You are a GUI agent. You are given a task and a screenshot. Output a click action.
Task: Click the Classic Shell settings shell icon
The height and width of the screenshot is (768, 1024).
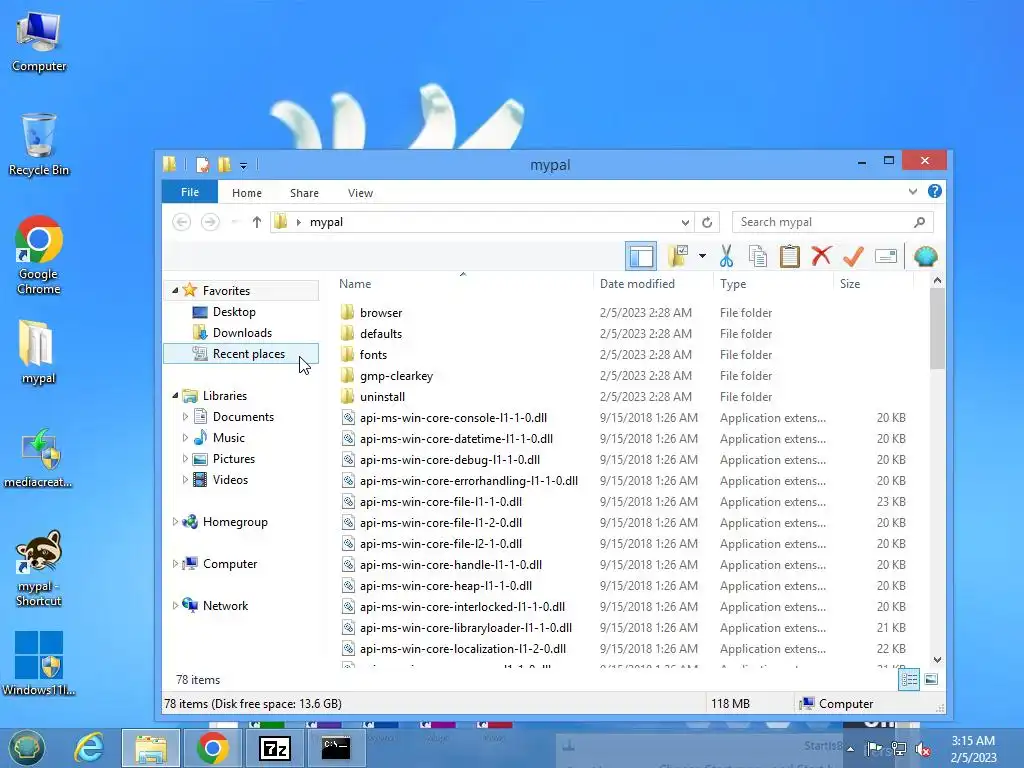[x=925, y=256]
